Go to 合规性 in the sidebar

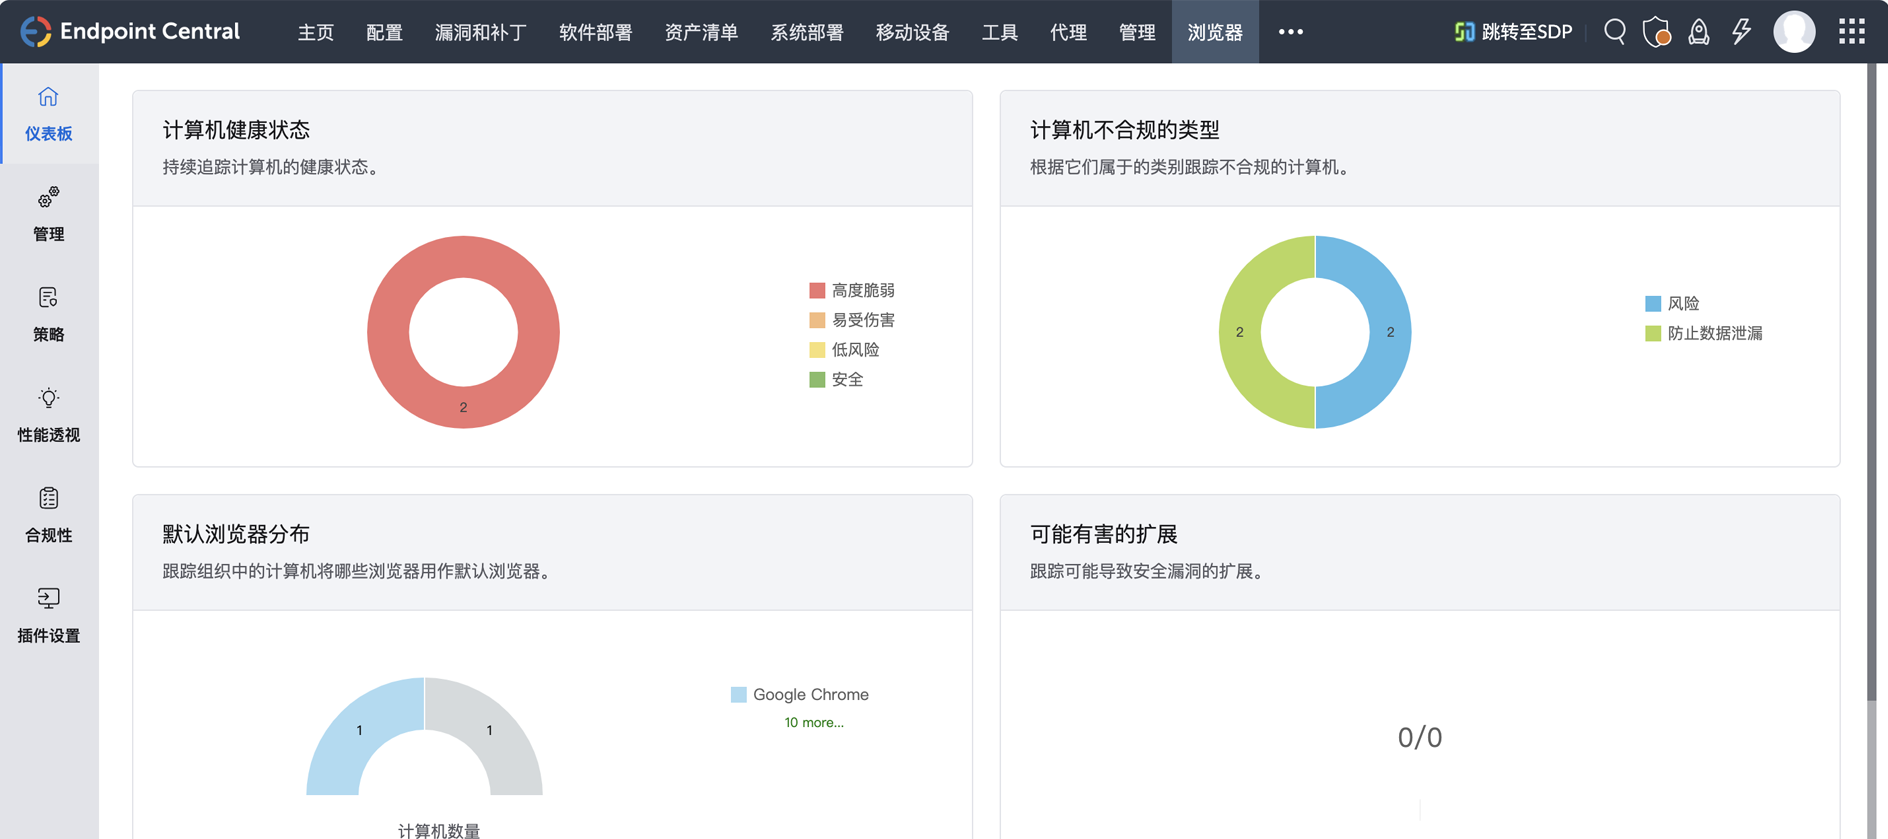pos(48,515)
